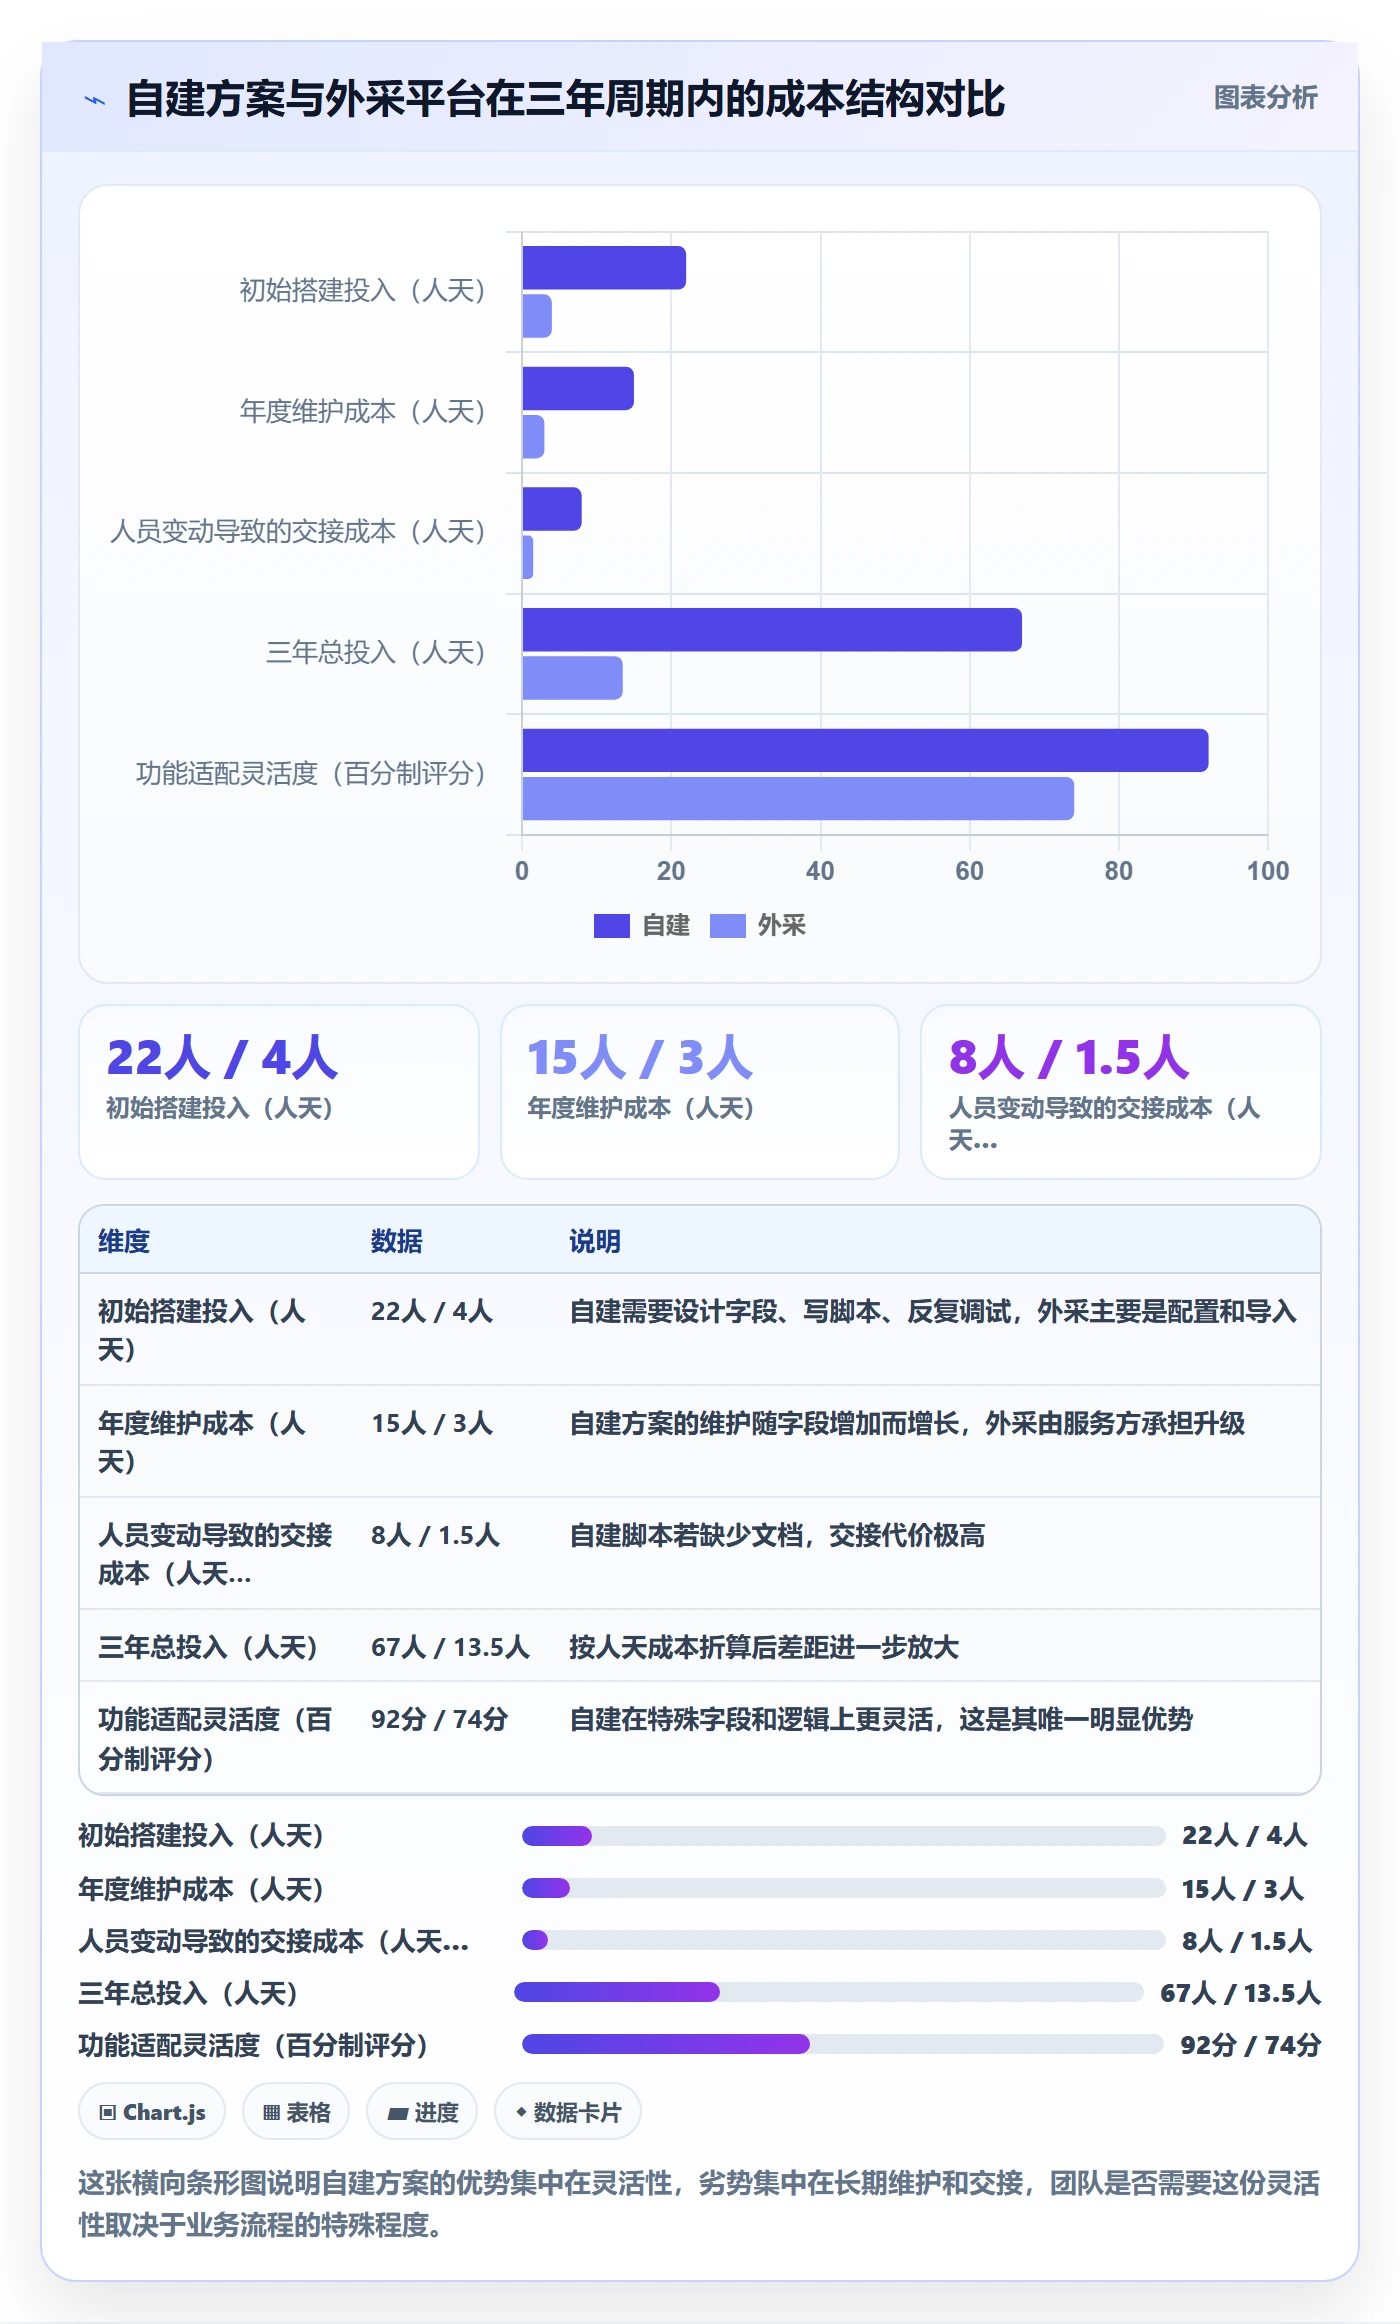Click the chart axis label 三年总投入（人天）

pyautogui.click(x=375, y=652)
